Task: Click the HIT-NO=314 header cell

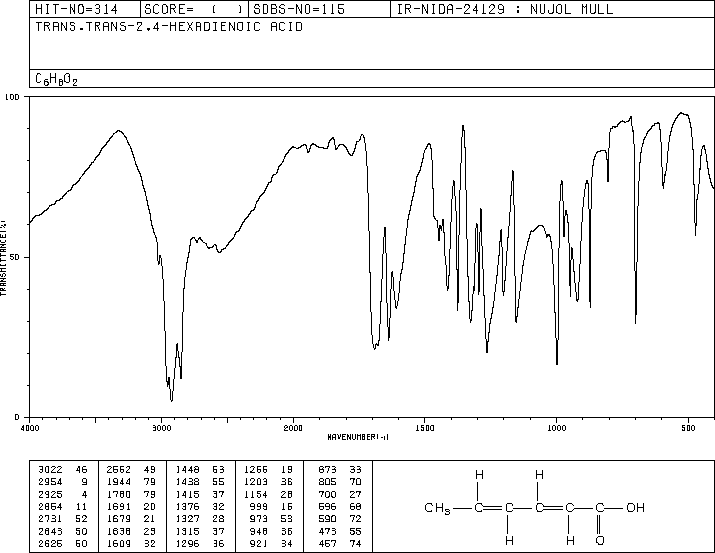Action: click(x=85, y=9)
